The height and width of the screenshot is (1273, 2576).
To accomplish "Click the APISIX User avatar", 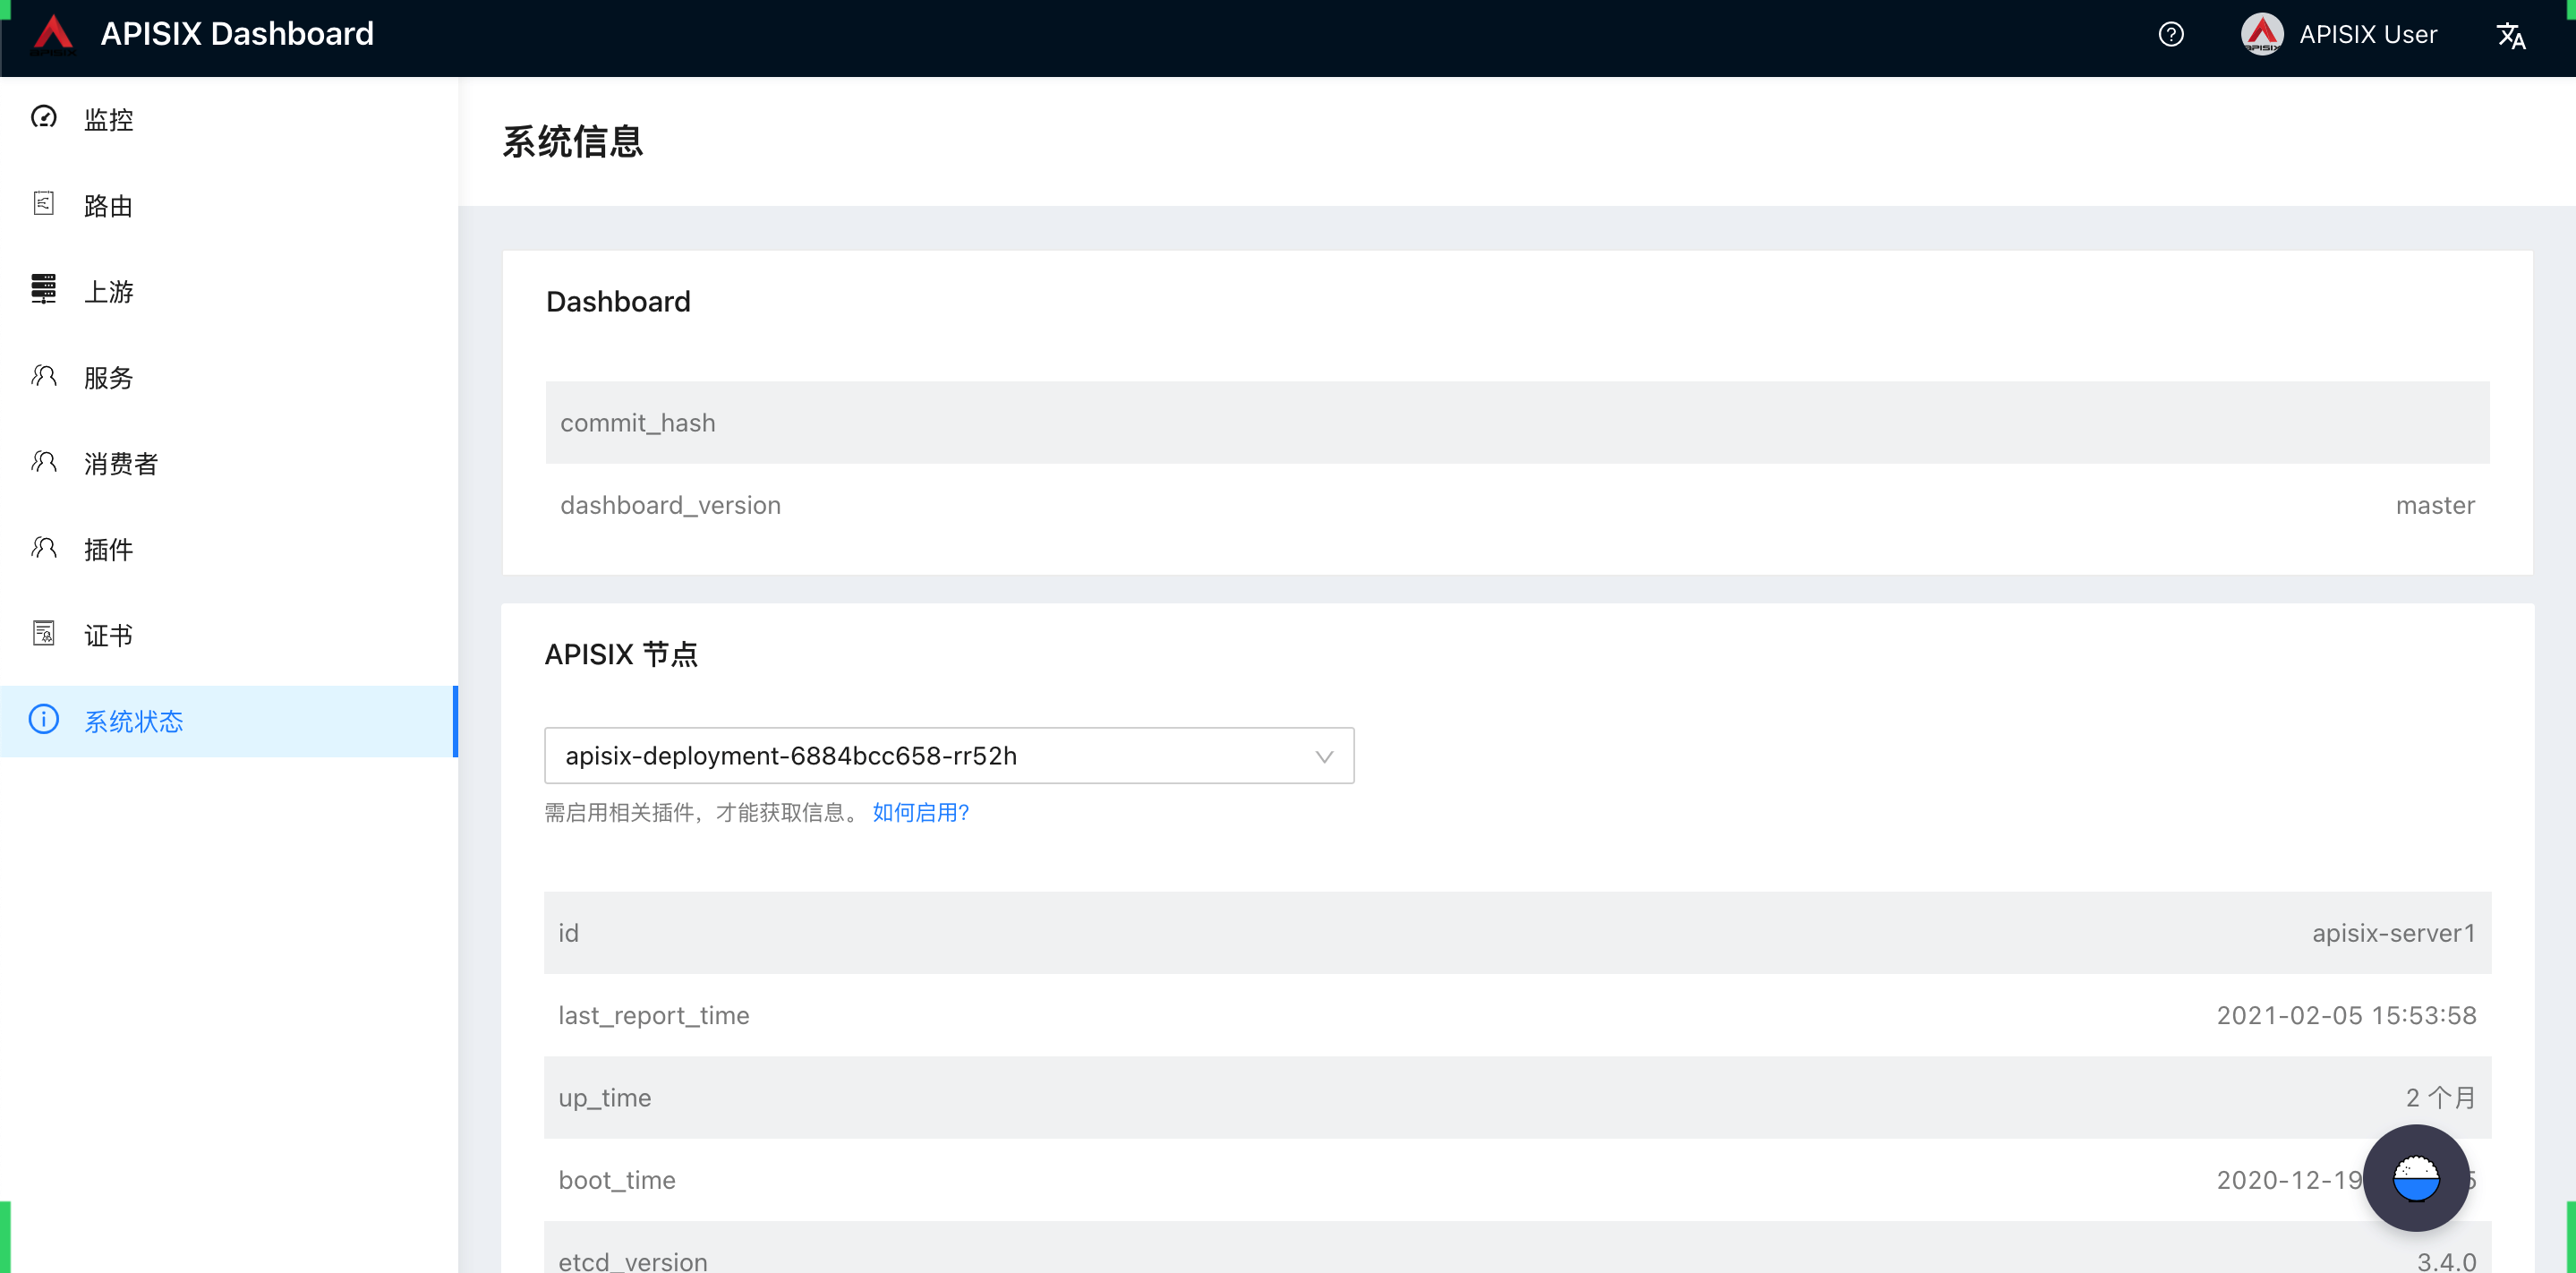I will [2261, 35].
